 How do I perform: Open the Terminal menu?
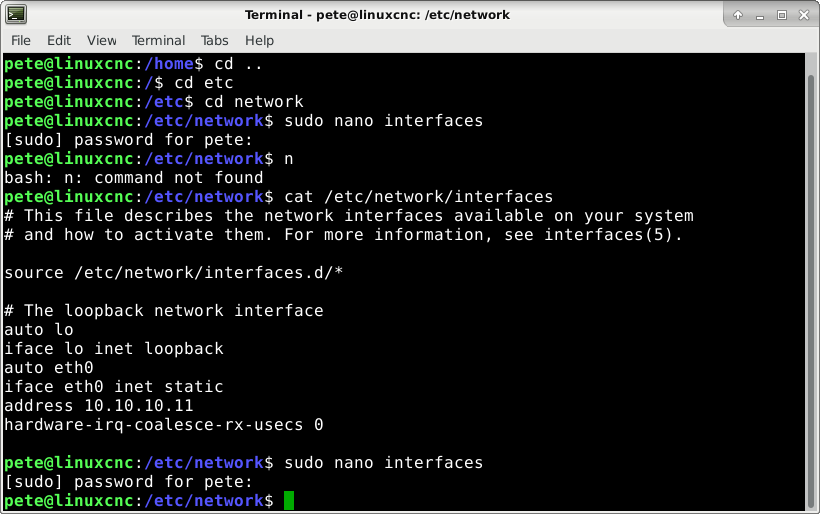point(158,41)
